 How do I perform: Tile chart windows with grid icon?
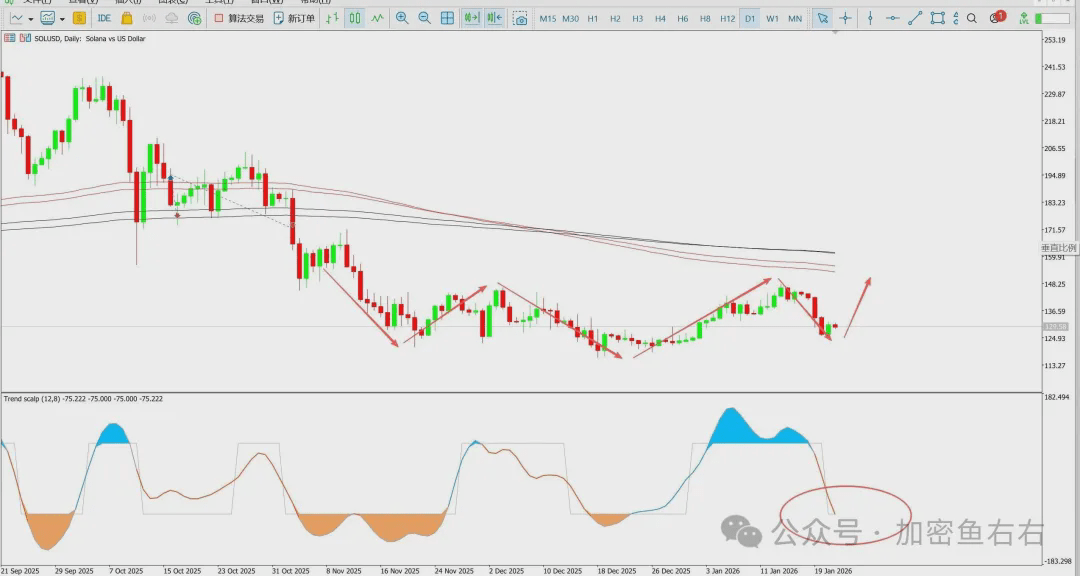pyautogui.click(x=447, y=18)
